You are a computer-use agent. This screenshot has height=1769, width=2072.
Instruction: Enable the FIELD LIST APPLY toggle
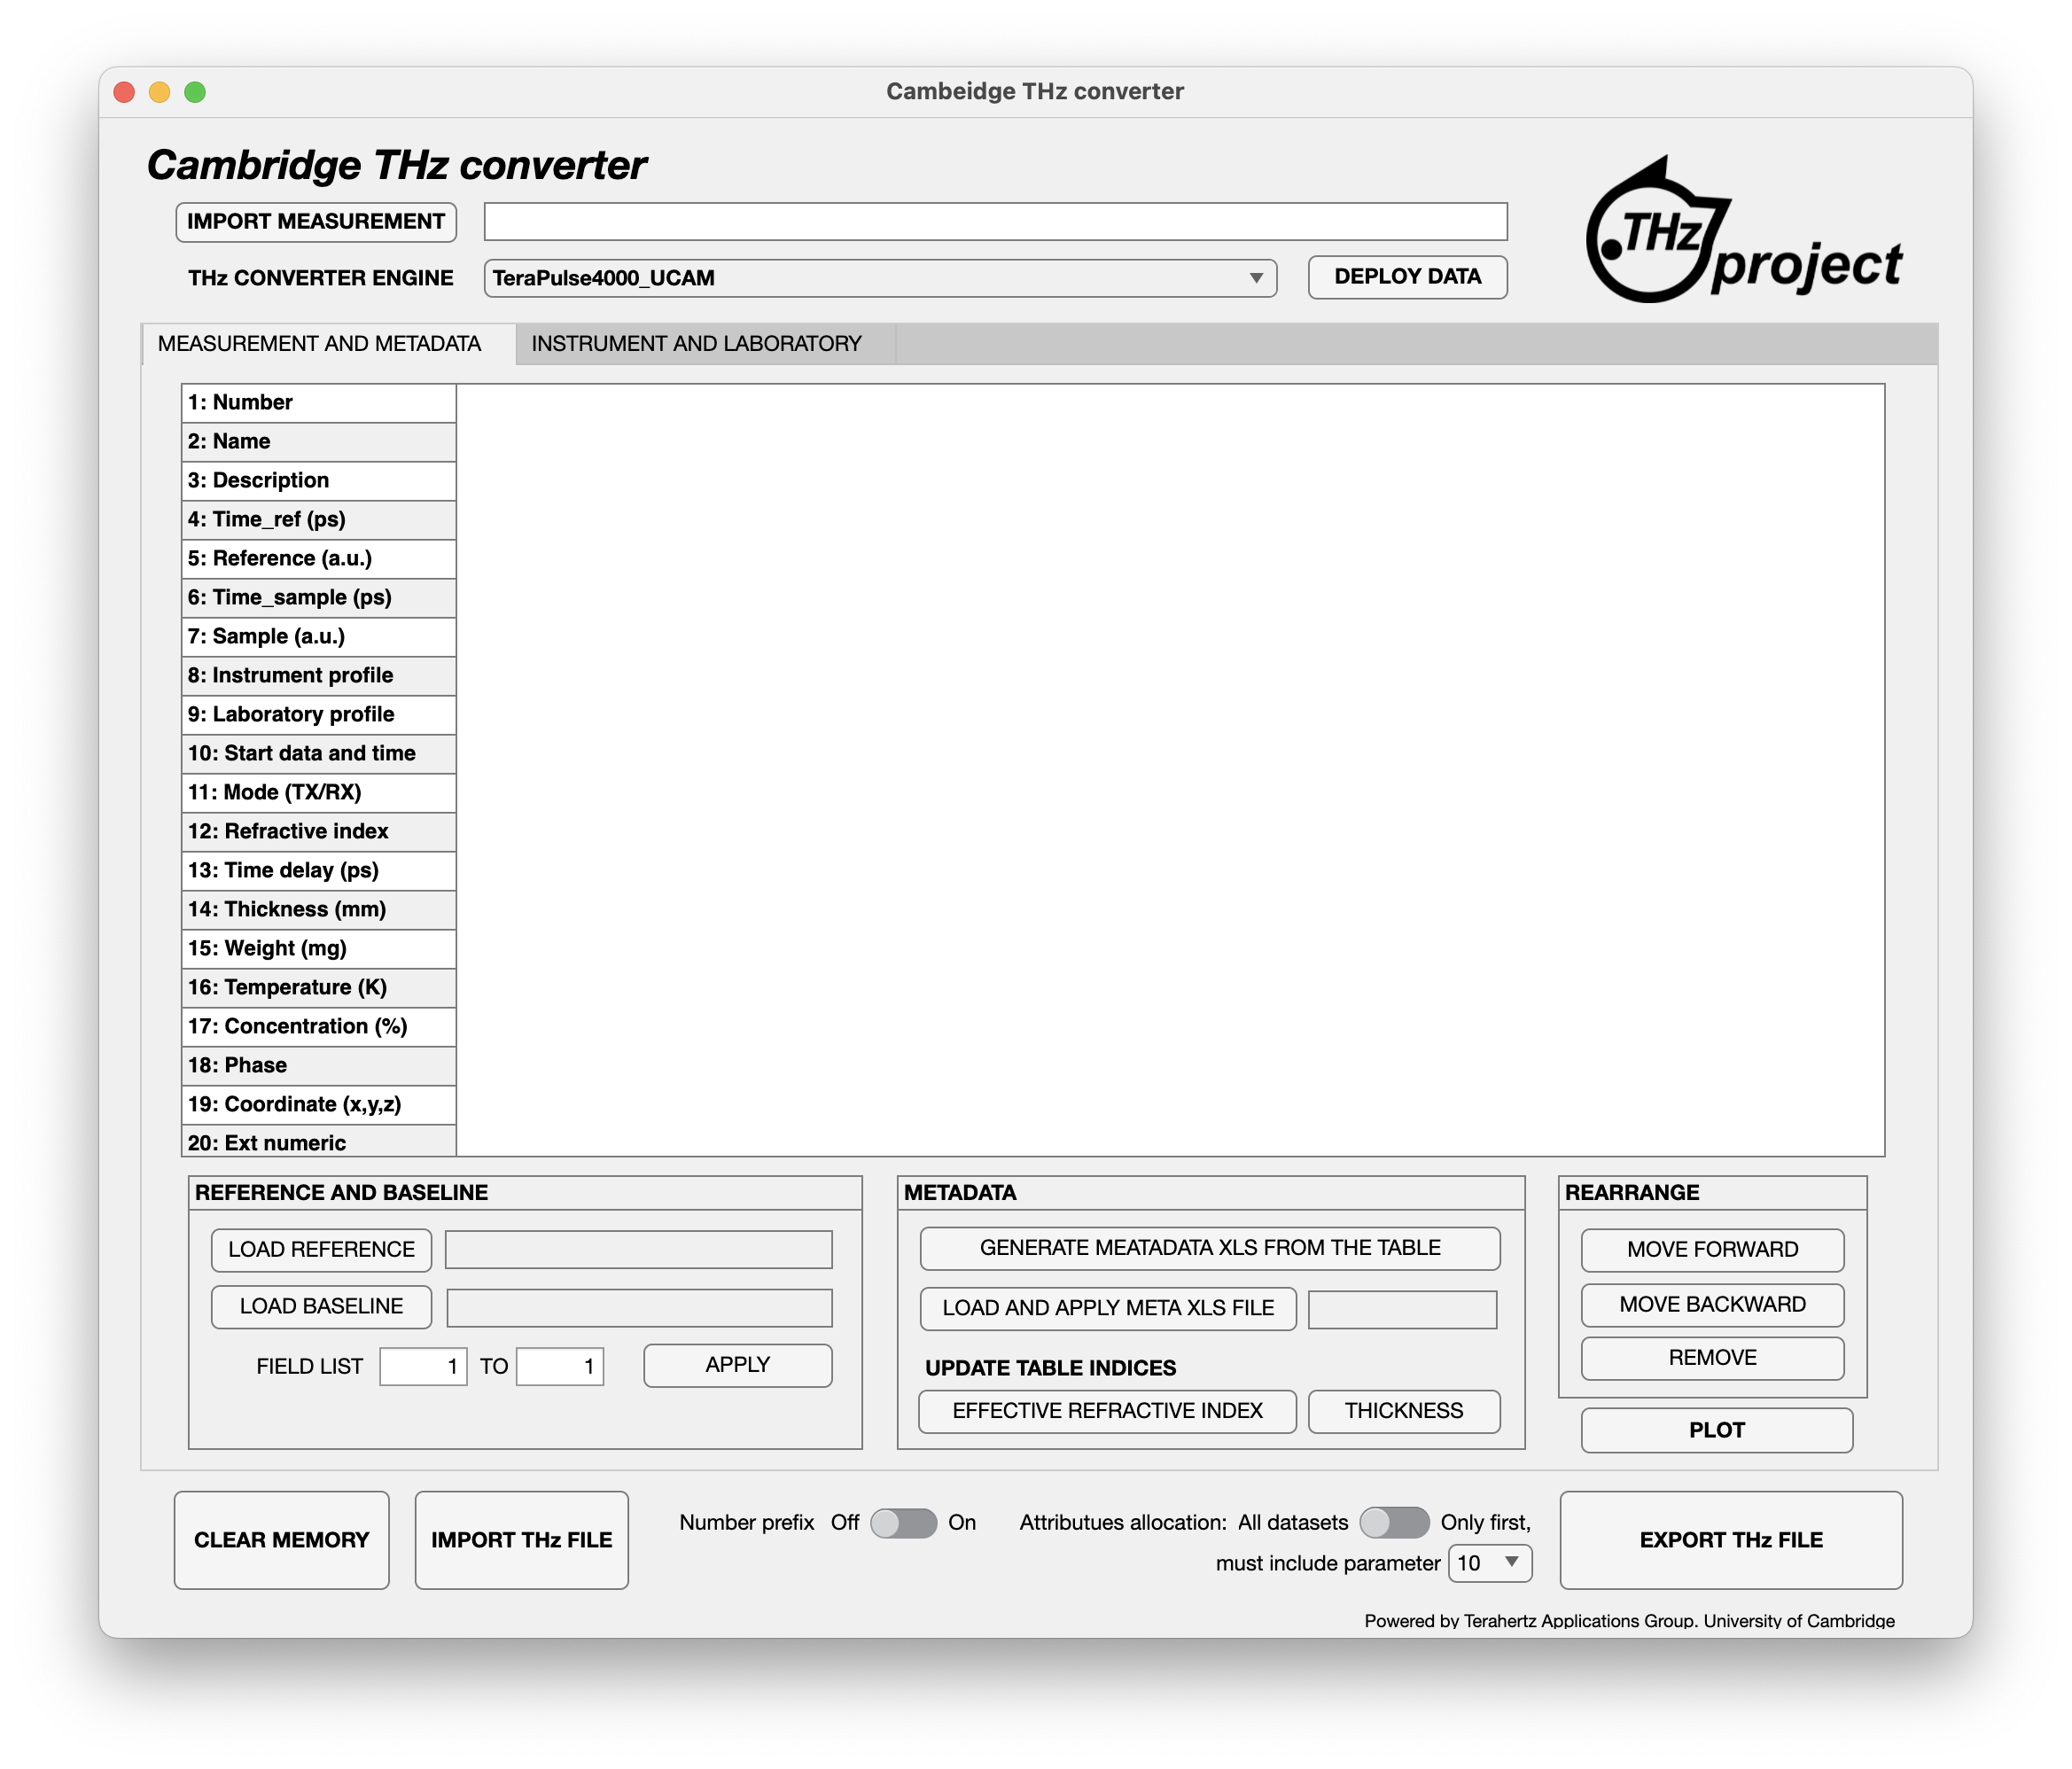coord(734,1366)
